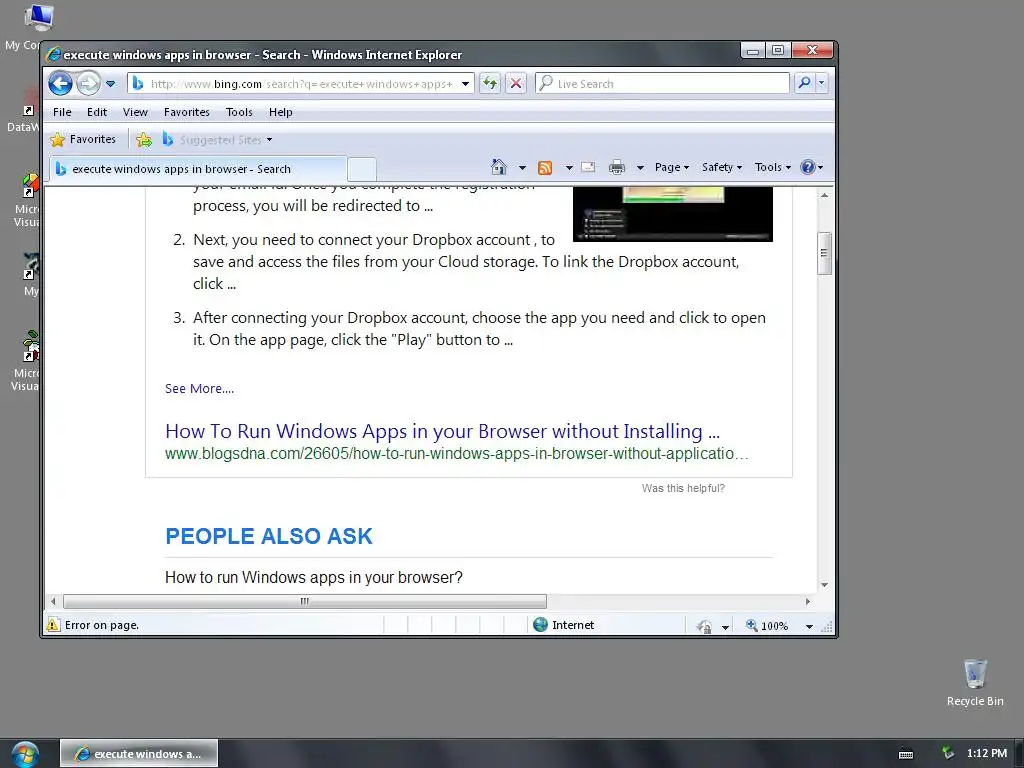1024x768 pixels.
Task: Click the horizontal scrollbar right arrow
Action: click(808, 601)
